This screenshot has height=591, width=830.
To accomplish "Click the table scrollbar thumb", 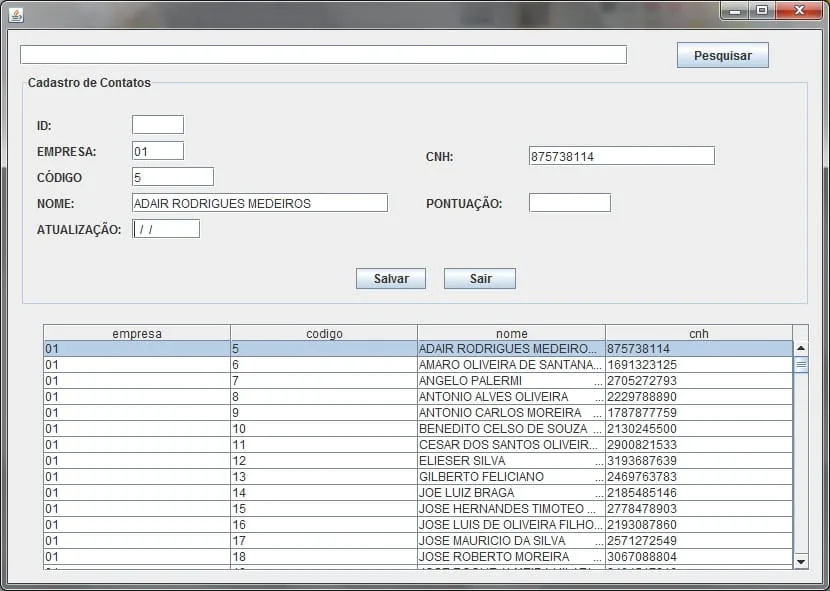I will tap(801, 364).
